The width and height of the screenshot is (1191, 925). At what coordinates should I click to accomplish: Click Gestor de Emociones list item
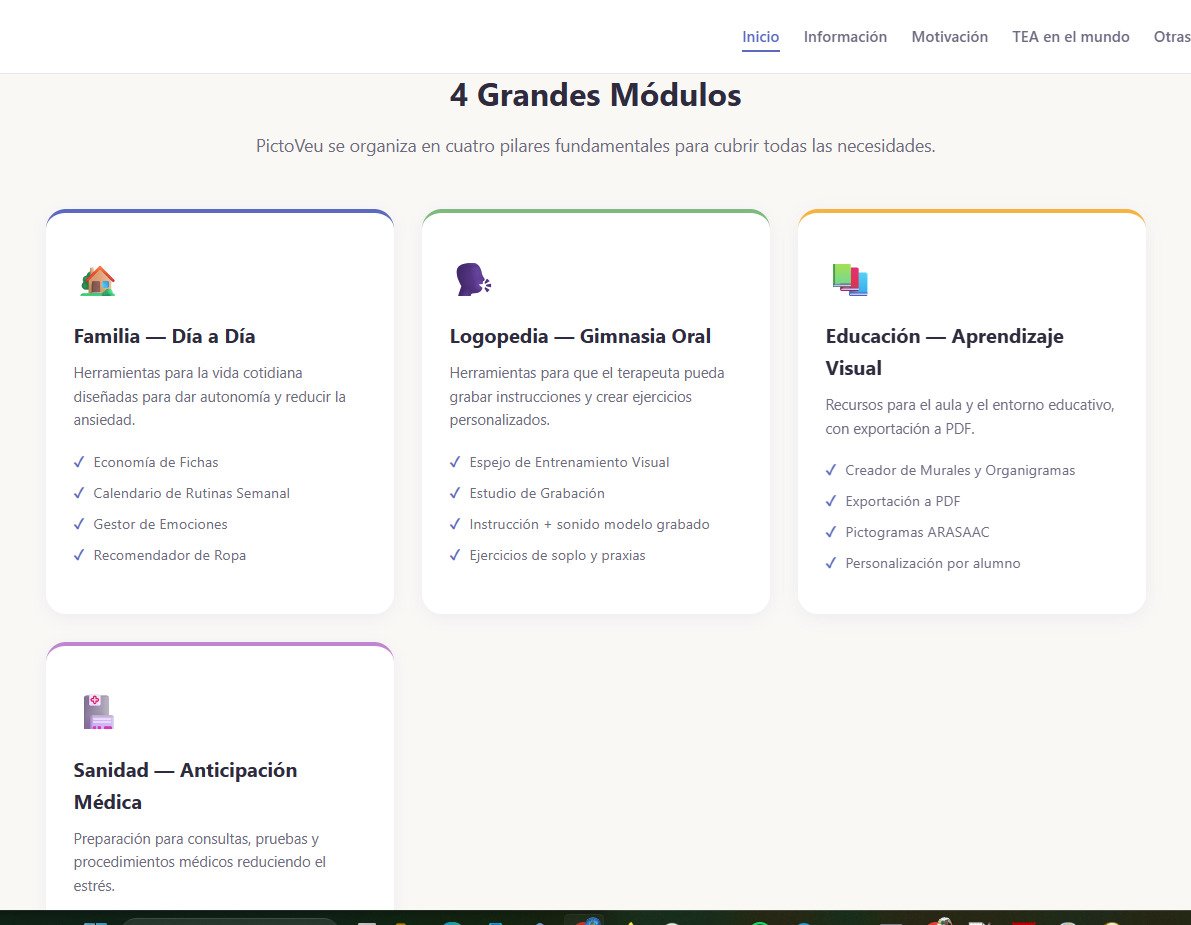point(160,524)
